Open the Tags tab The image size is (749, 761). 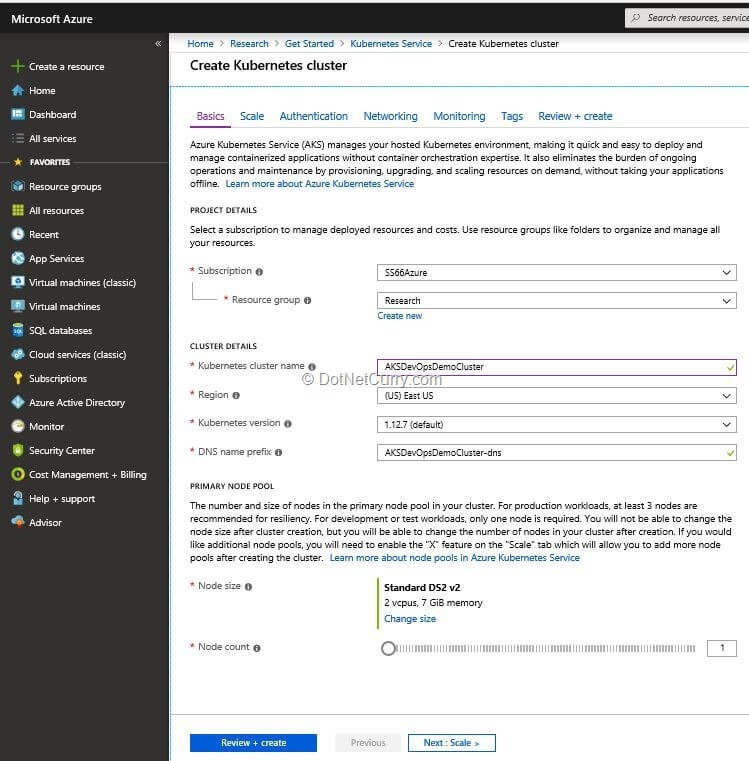pos(512,116)
